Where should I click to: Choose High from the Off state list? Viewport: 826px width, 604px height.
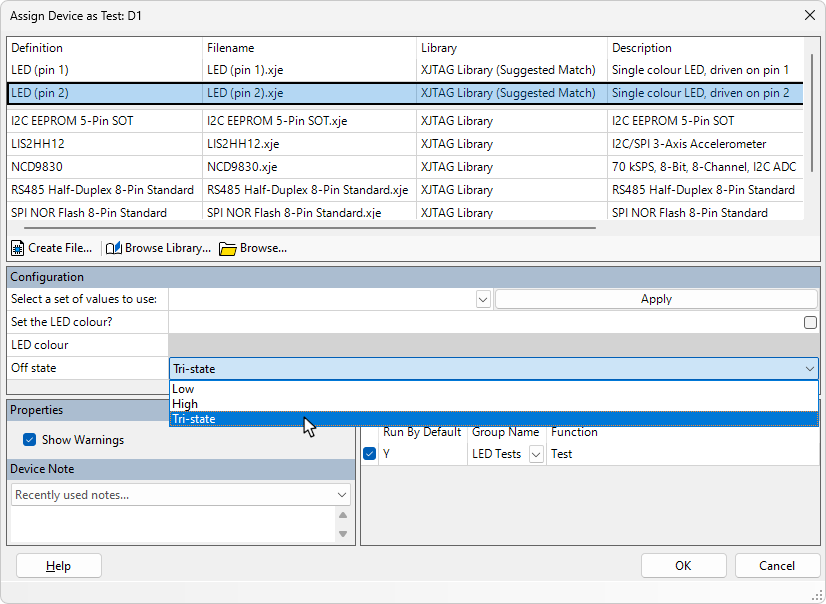tap(185, 404)
